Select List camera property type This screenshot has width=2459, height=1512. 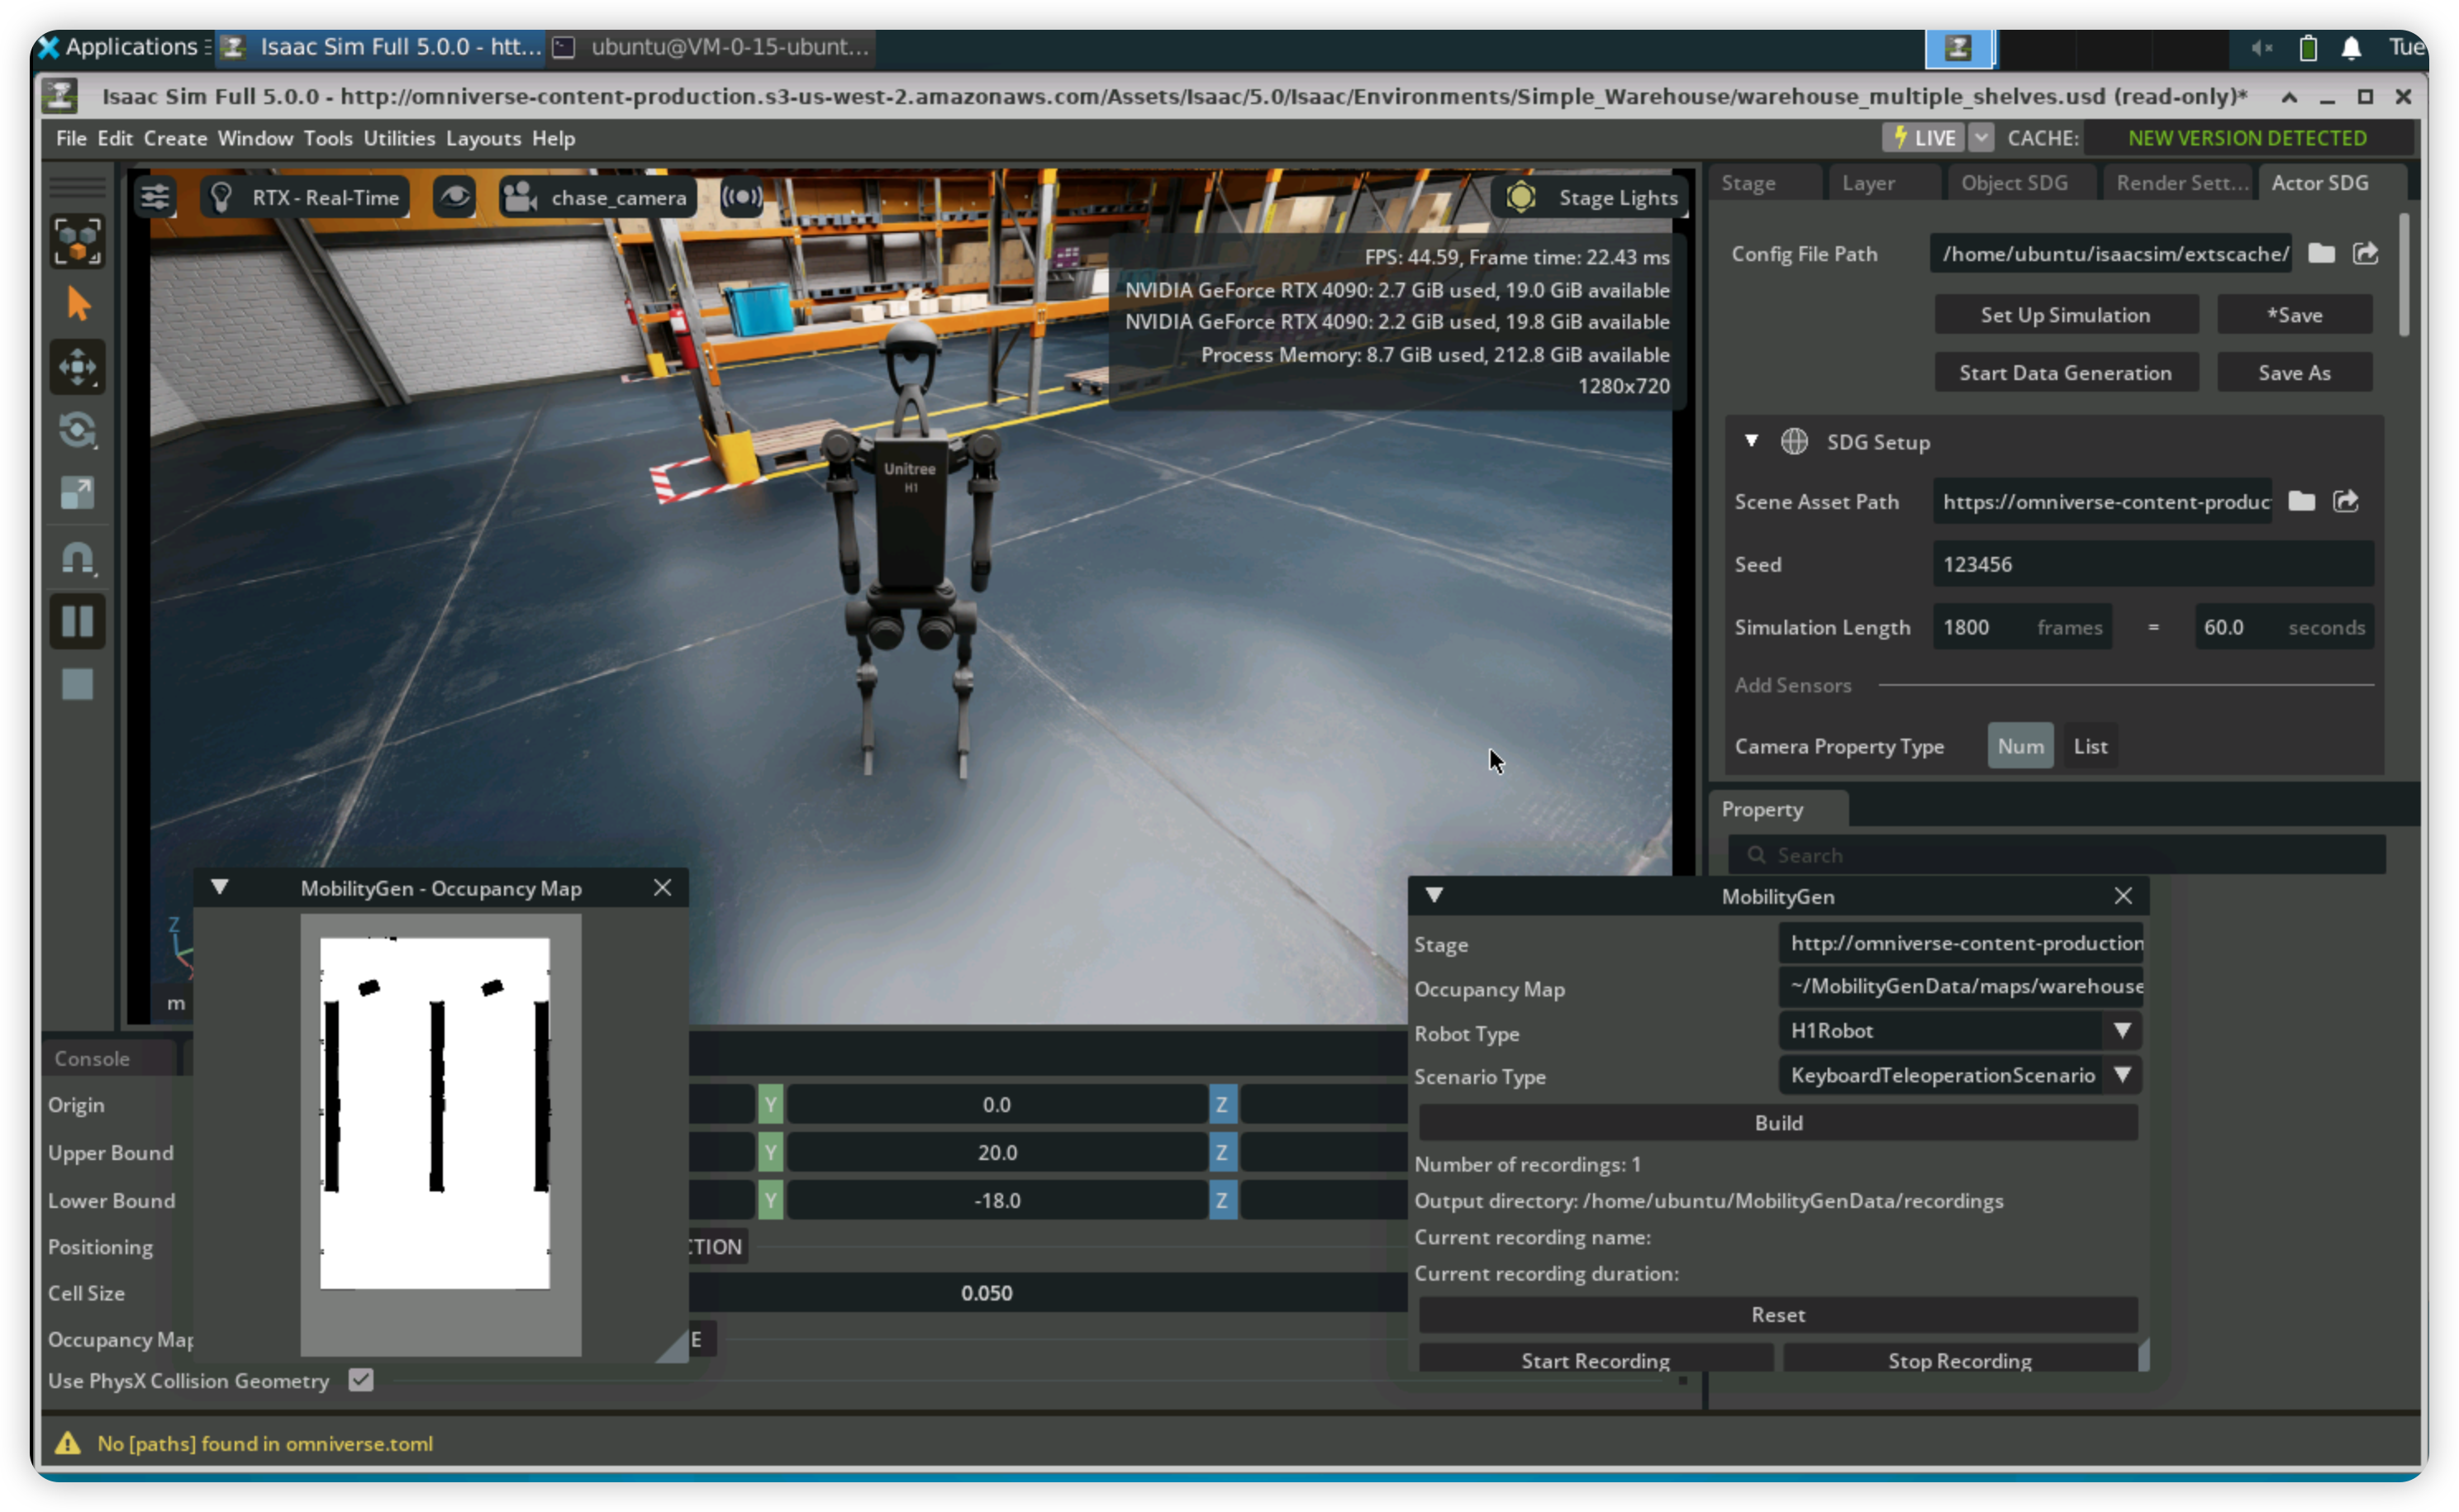2090,746
